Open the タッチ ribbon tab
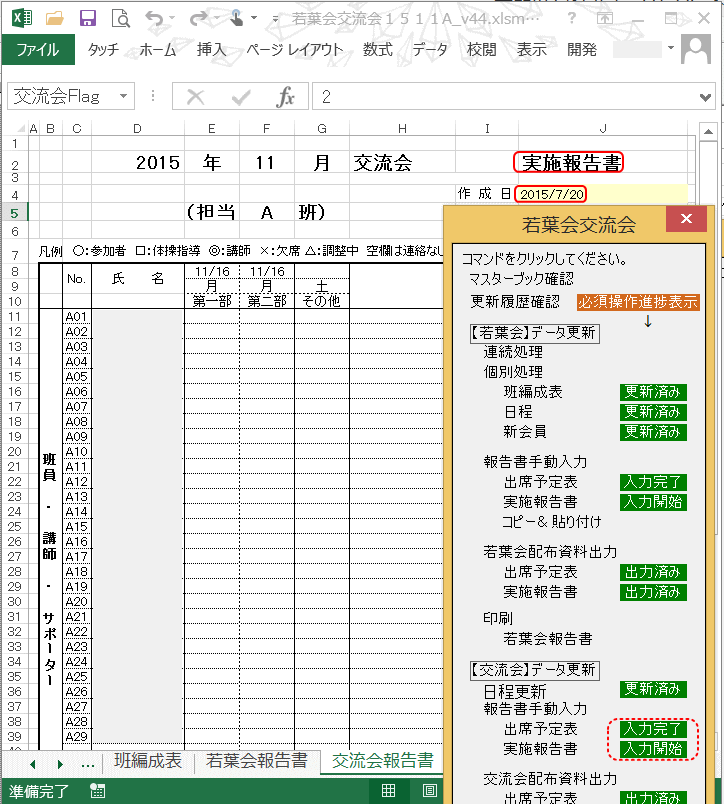This screenshot has height=804, width=724. (103, 50)
